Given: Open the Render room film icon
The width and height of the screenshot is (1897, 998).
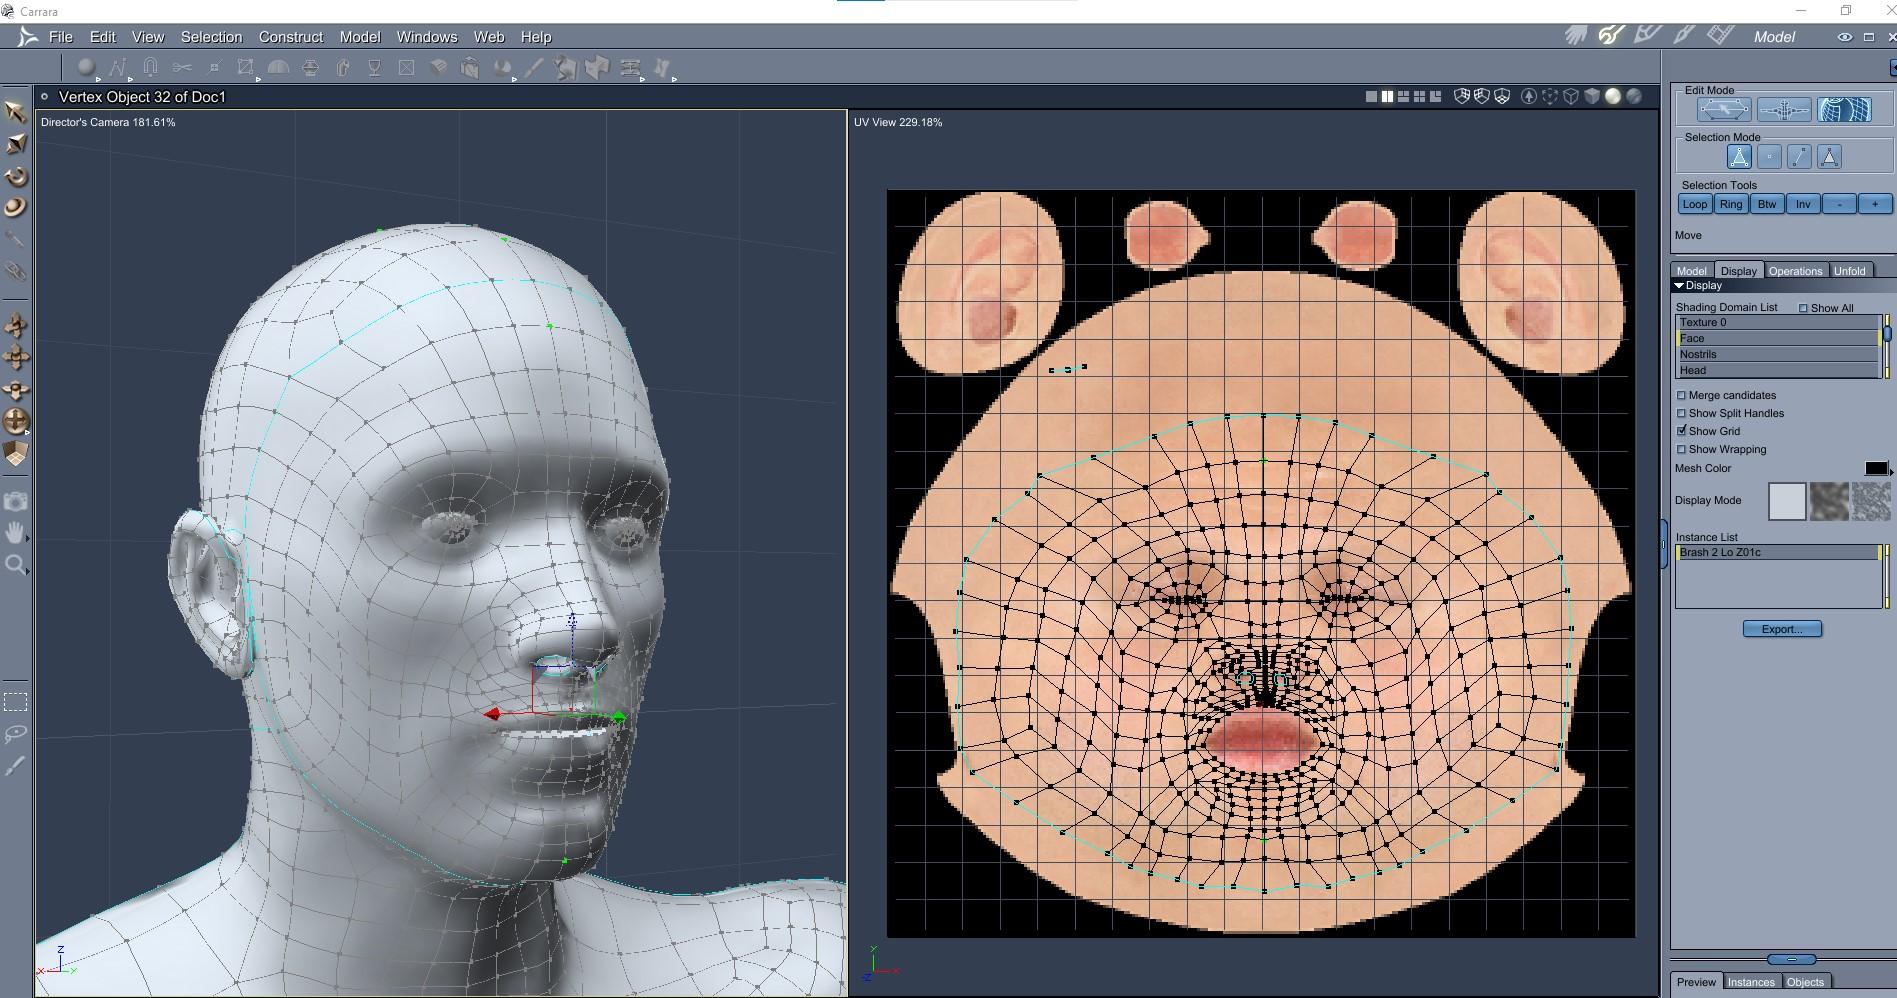Looking at the screenshot, I should tap(1720, 36).
